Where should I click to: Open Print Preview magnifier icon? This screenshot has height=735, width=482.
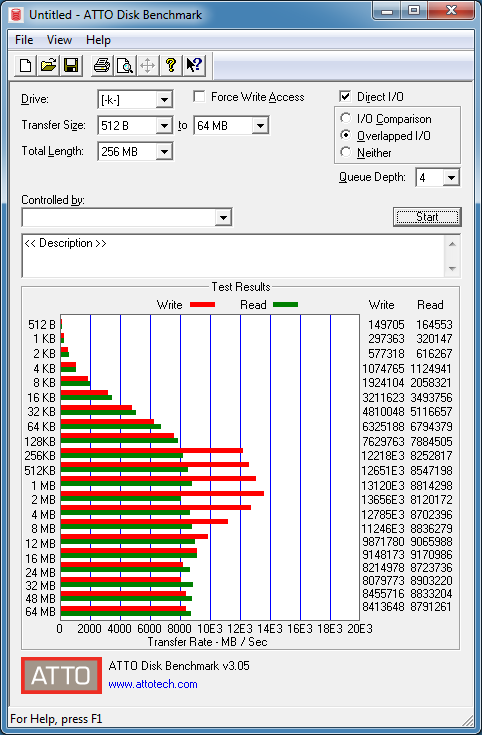[x=125, y=65]
